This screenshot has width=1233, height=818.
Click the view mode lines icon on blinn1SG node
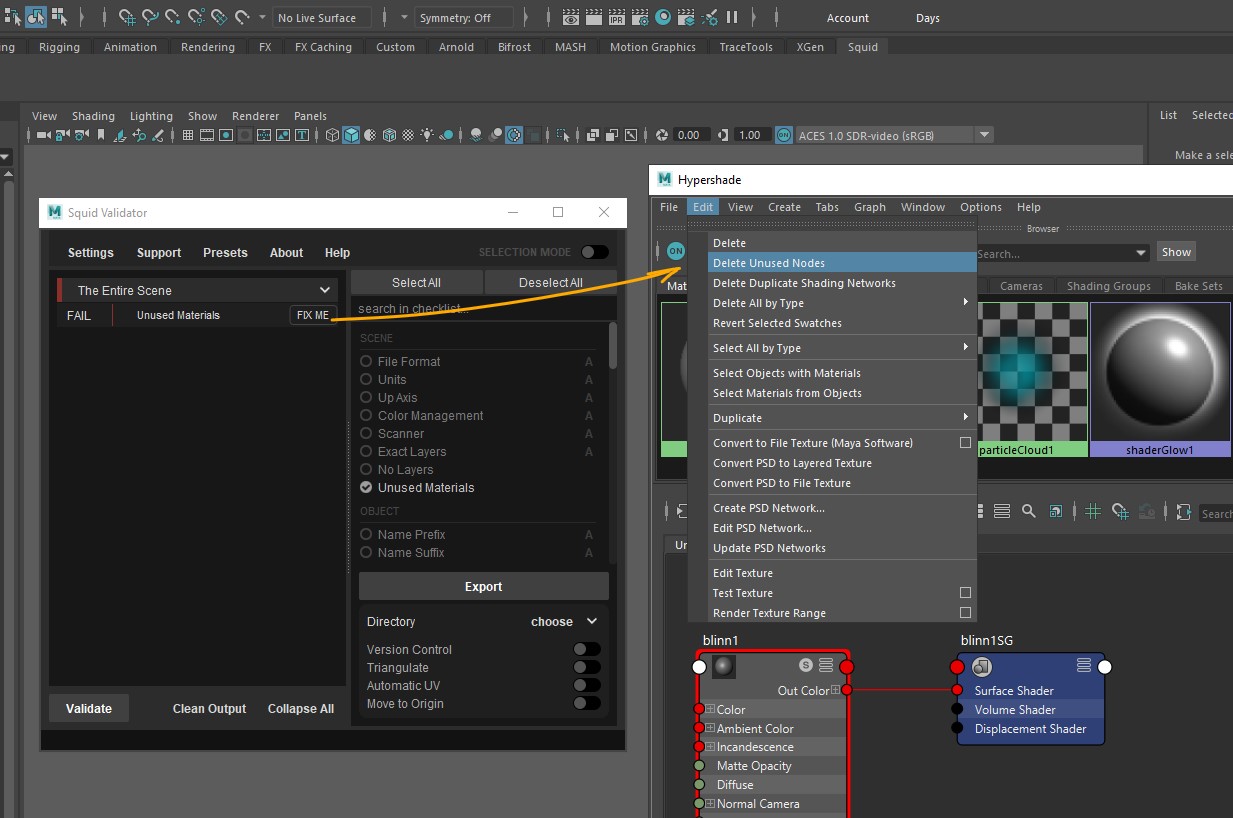tap(1084, 666)
